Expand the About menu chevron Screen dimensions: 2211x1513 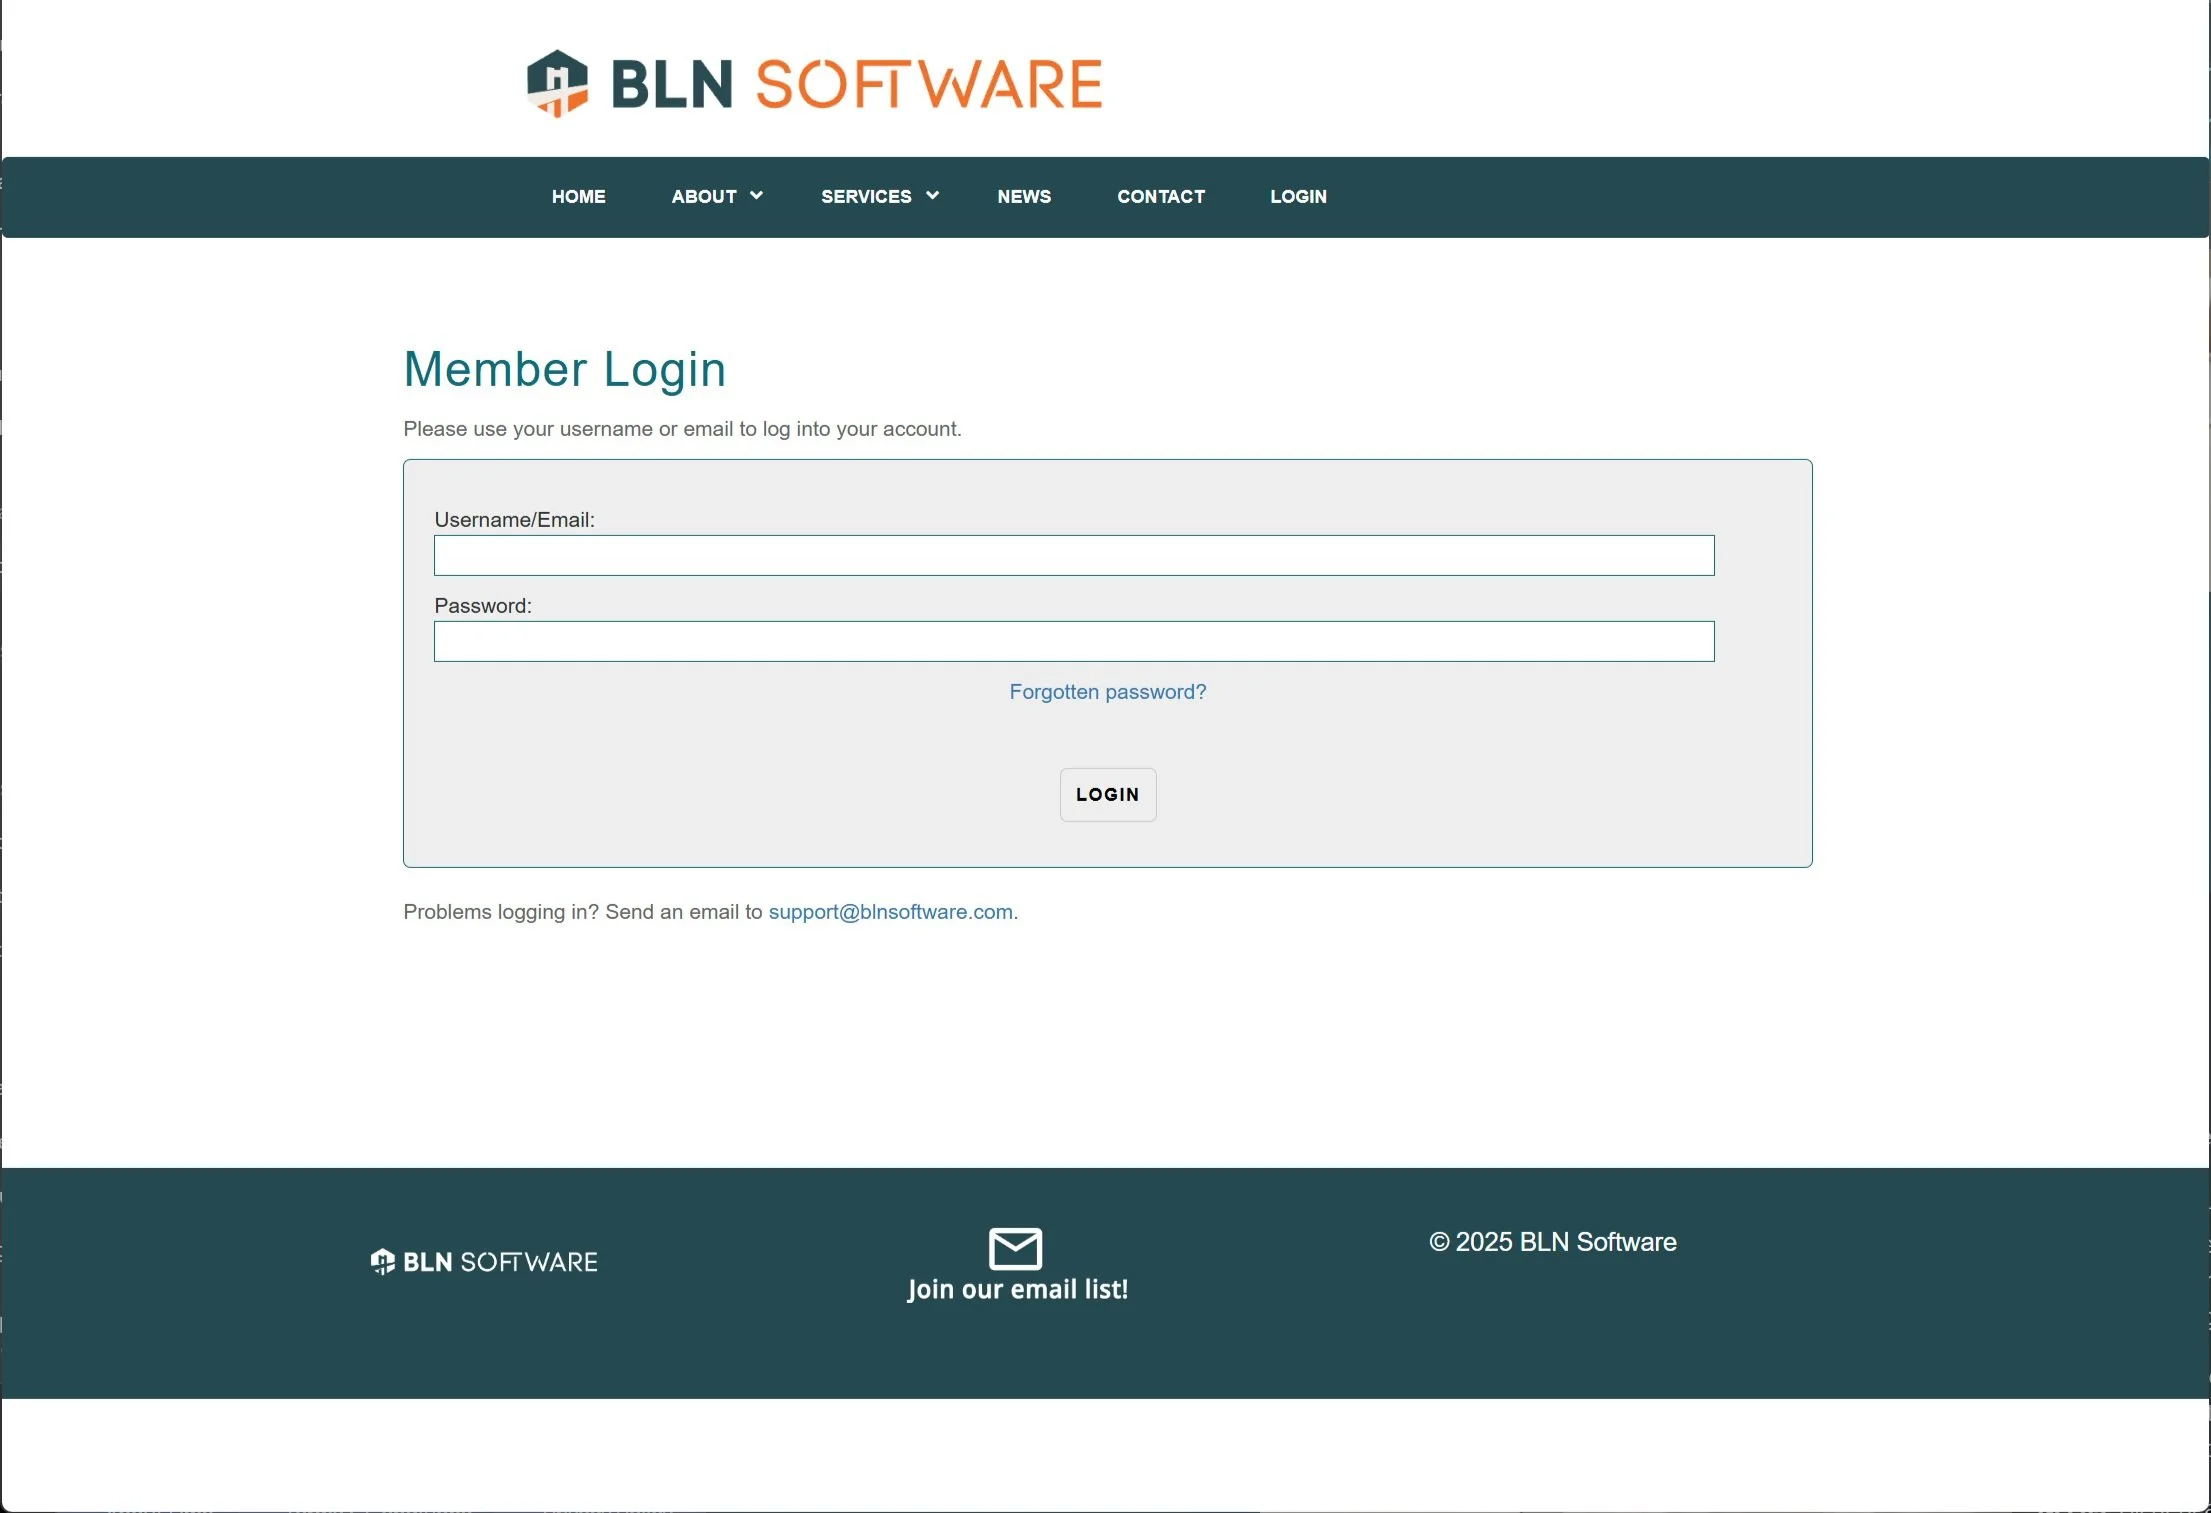click(x=756, y=196)
